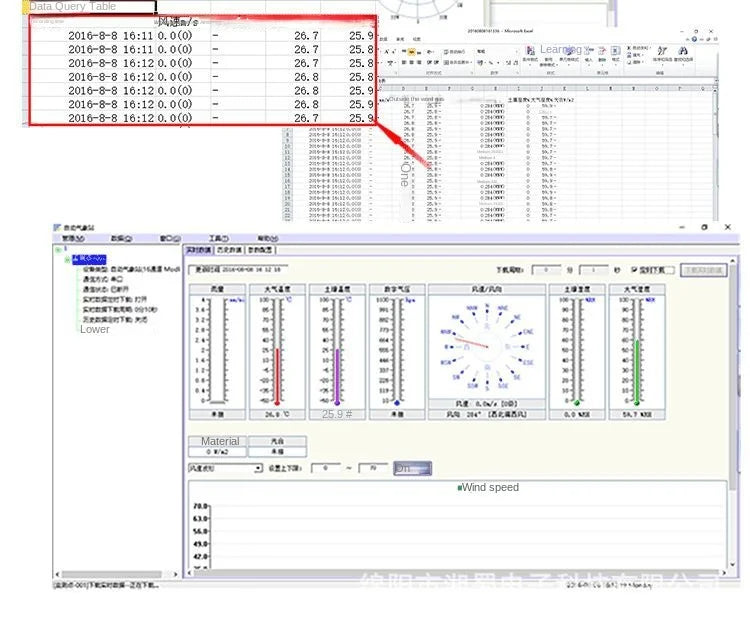Screen dimensions: 750x623
Task: Collapse the root node in station tree
Action: pyautogui.click(x=58, y=249)
